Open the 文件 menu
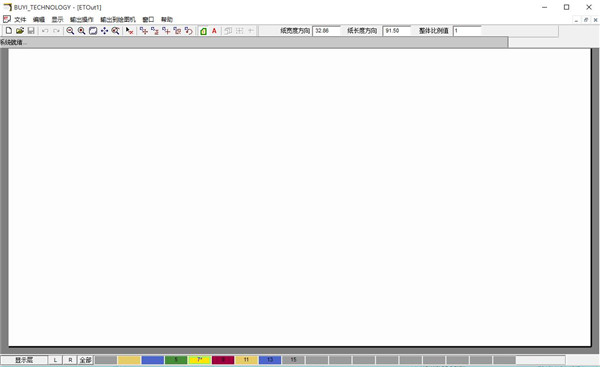600x367 pixels. [20, 19]
